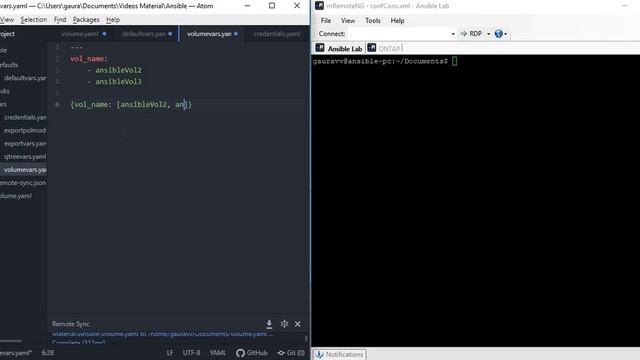Image resolution: width=640 pixels, height=360 pixels.
Task: Open Find menu in Atom
Action: tap(60, 20)
